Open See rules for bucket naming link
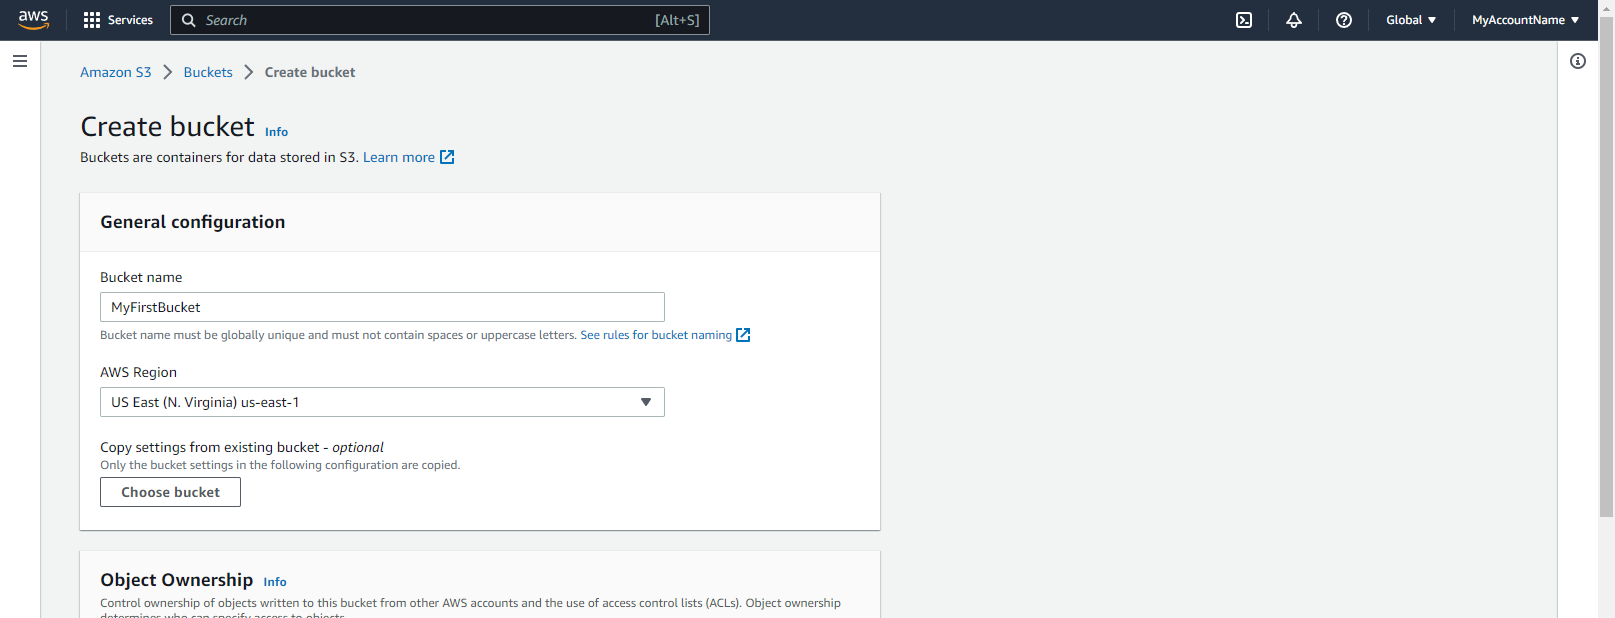Screen dimensions: 1615x618 point(656,335)
